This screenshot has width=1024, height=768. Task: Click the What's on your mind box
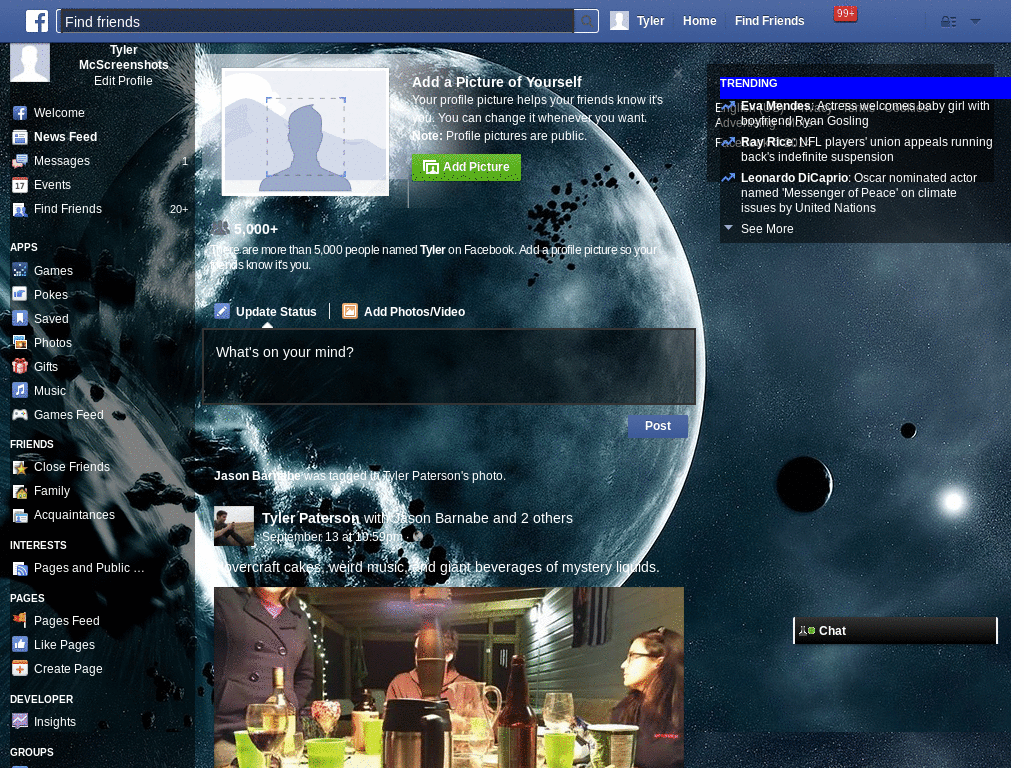click(449, 366)
